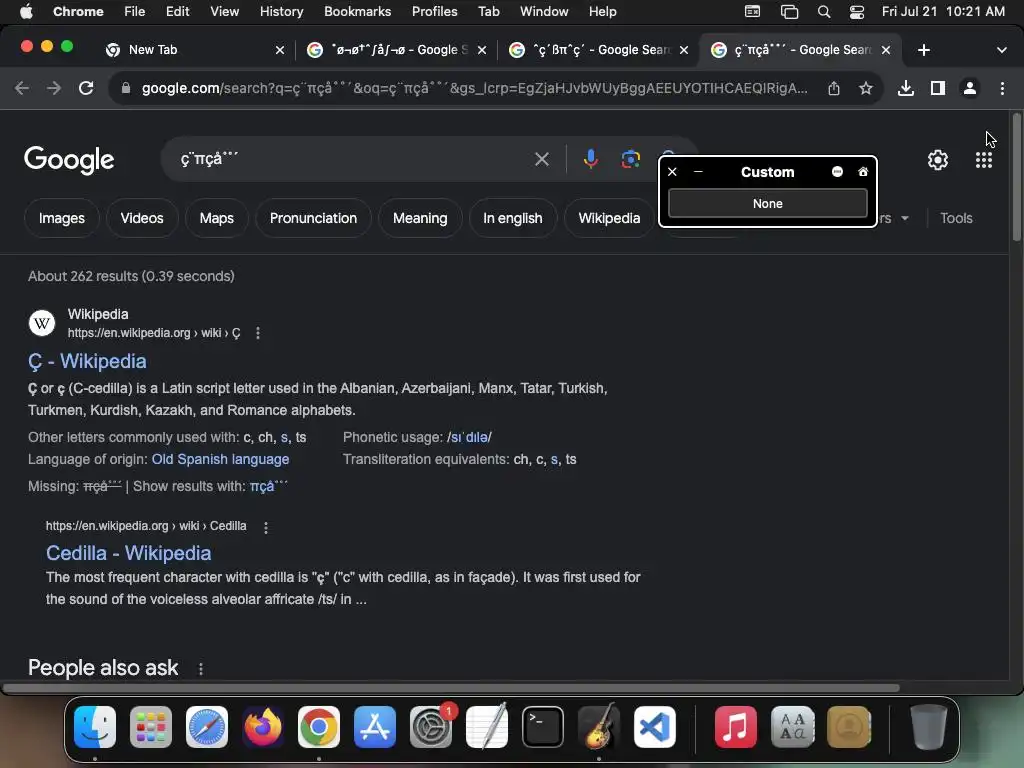Screen dimensions: 1024x768
Task: Open System Settings from the dock
Action: pos(431,727)
